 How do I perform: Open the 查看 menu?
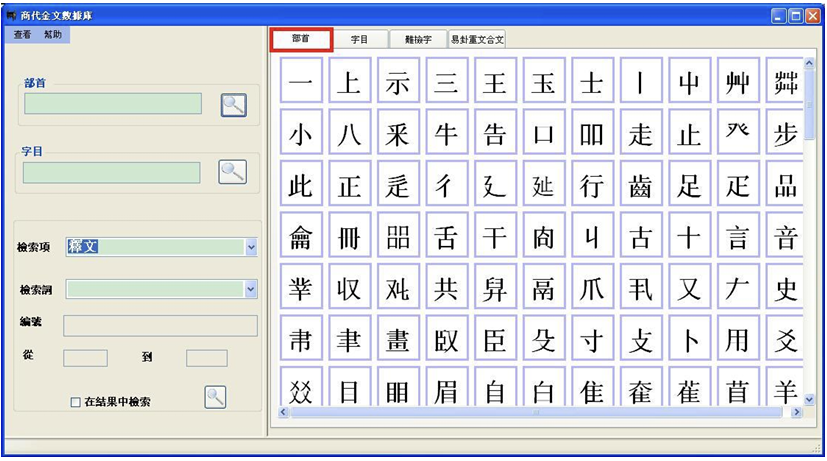click(23, 35)
